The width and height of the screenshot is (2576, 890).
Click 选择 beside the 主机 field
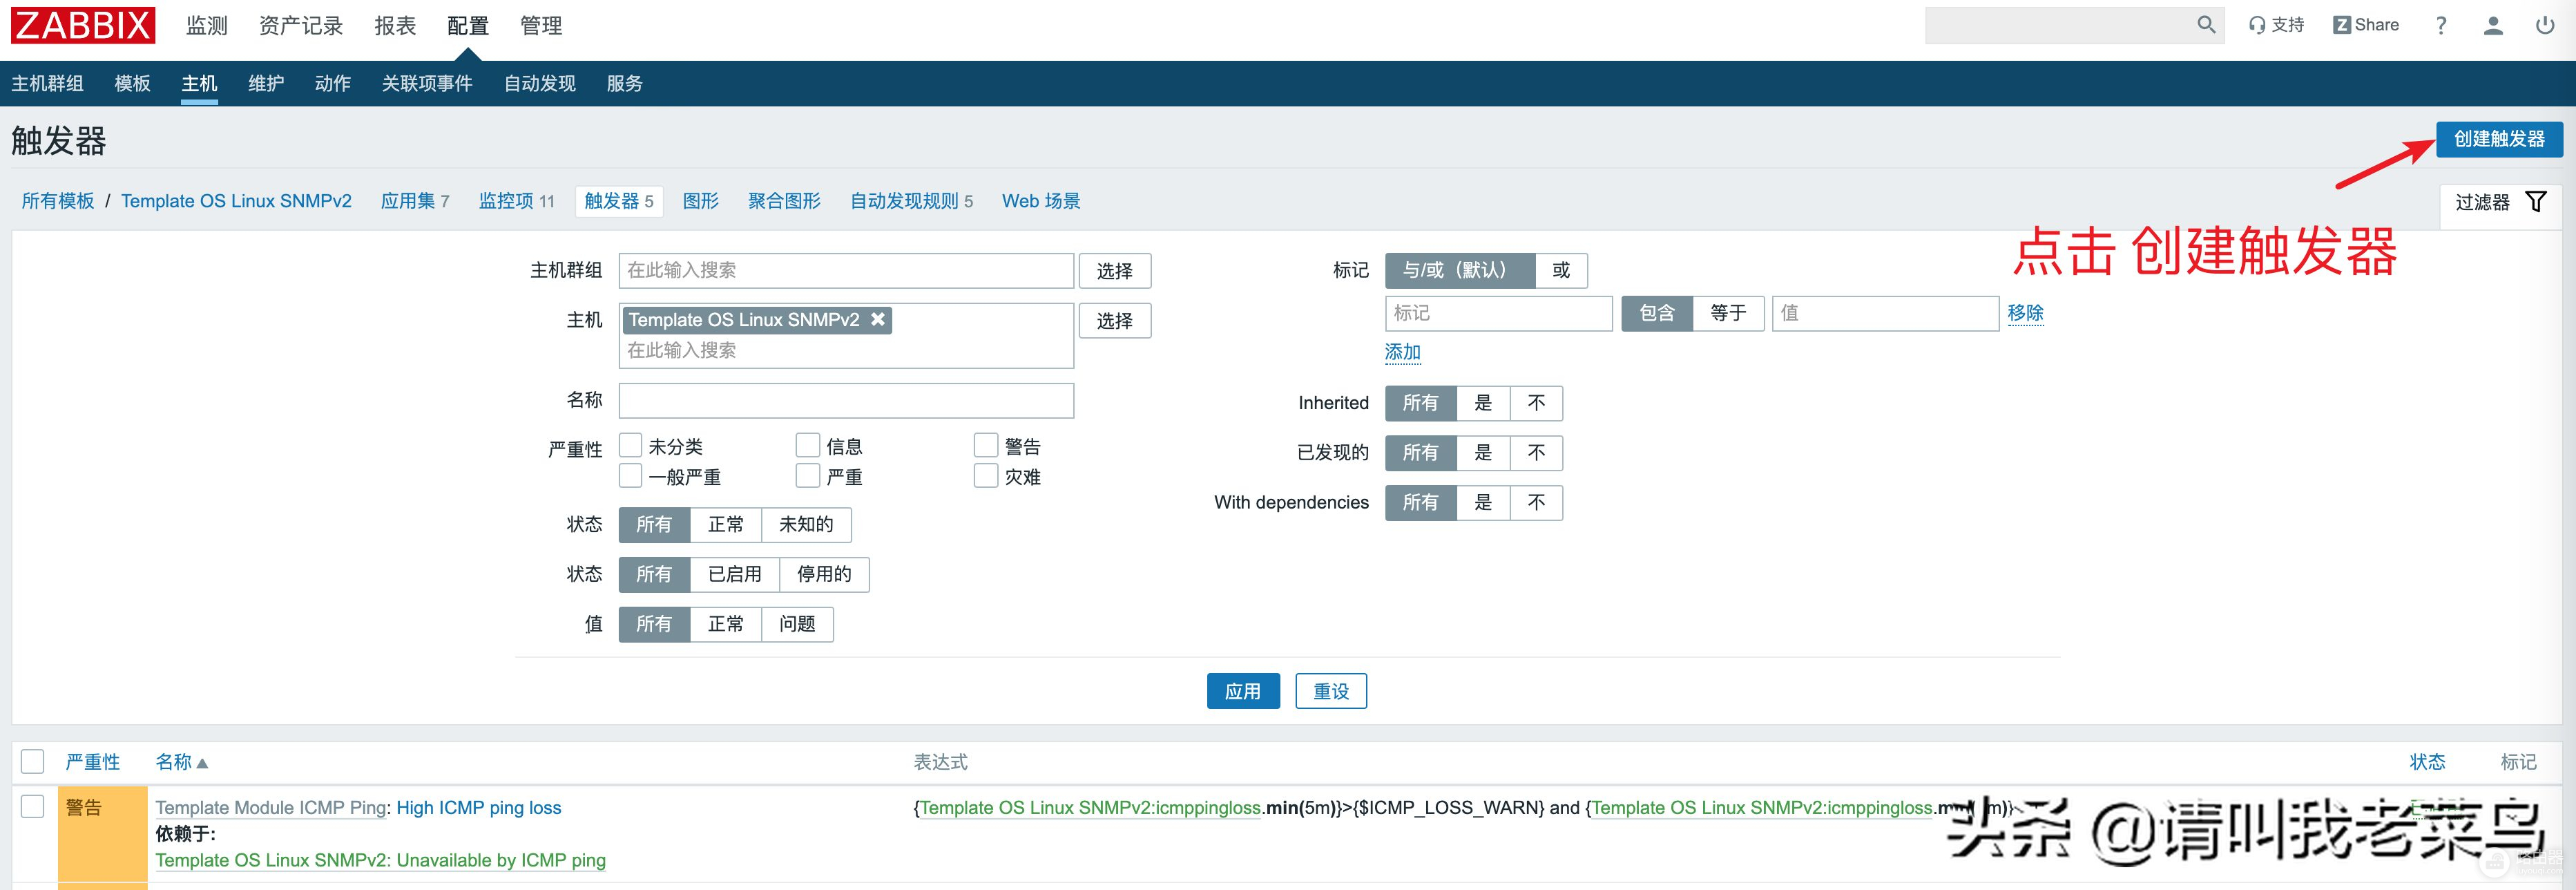point(1114,321)
